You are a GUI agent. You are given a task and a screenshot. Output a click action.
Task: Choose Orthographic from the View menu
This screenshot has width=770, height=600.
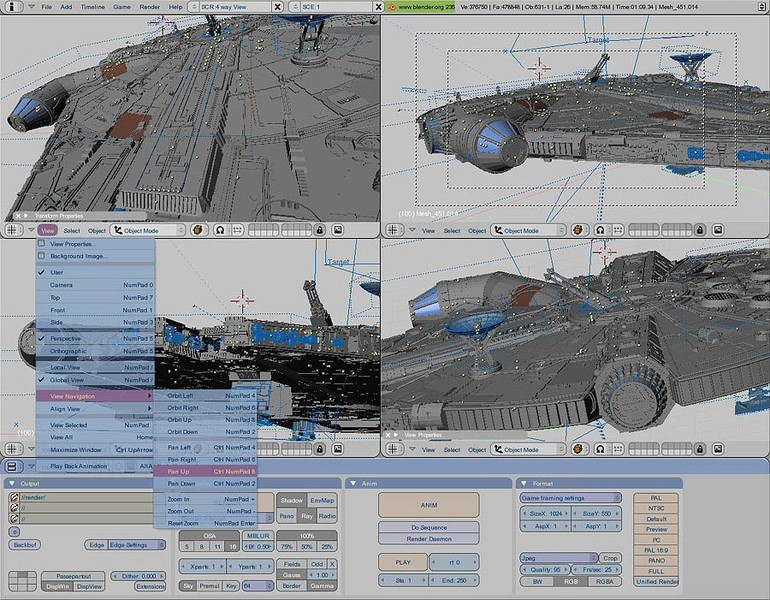[96, 351]
